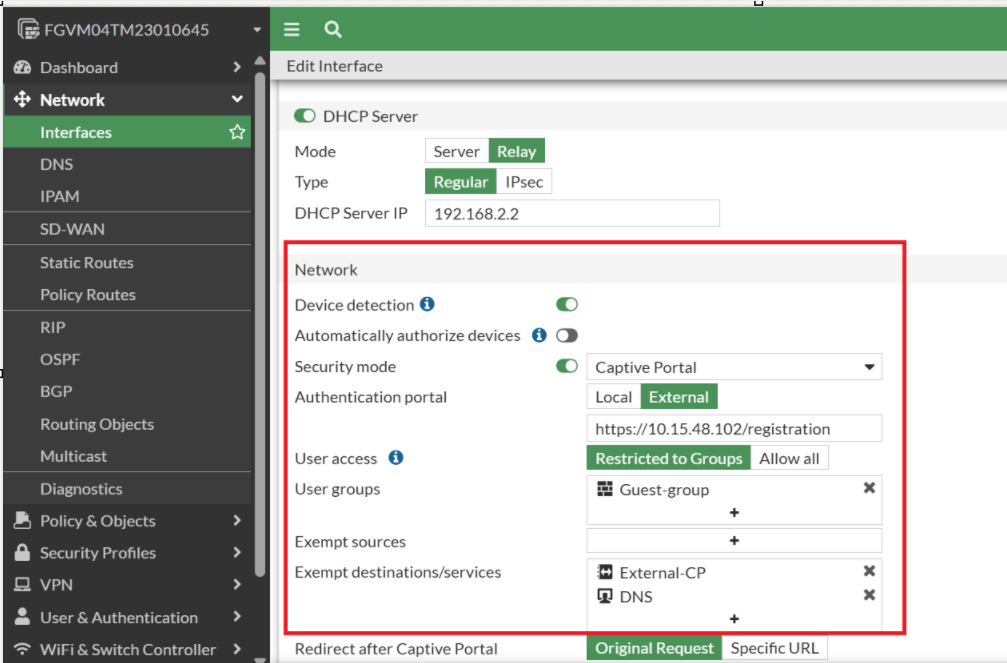Click the Security Profiles padlock icon

[22, 552]
